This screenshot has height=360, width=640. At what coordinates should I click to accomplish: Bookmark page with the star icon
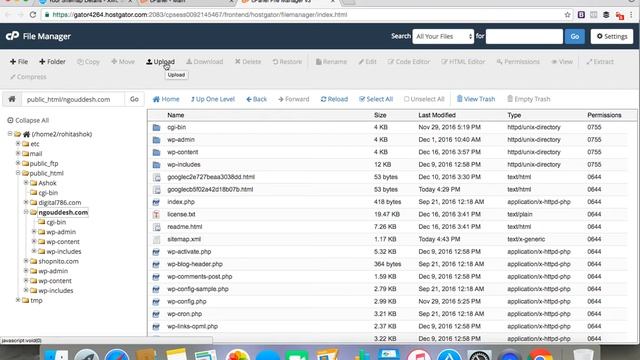coord(567,15)
